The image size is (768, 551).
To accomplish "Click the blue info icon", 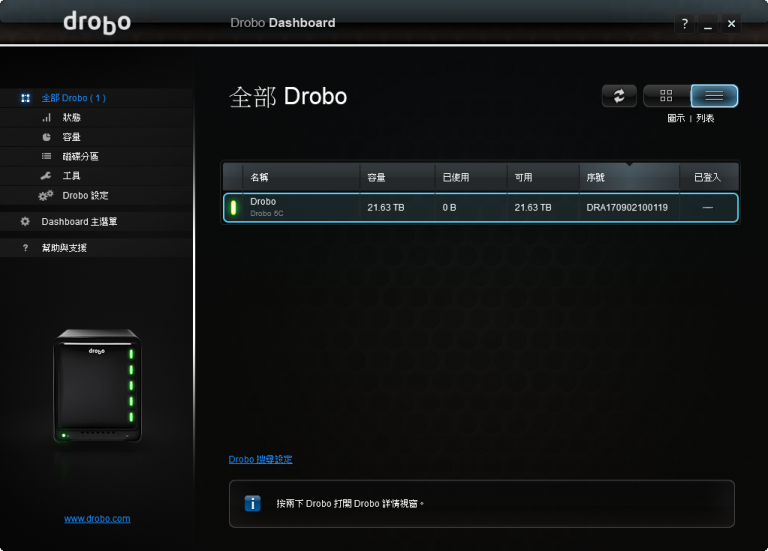I will 252,503.
